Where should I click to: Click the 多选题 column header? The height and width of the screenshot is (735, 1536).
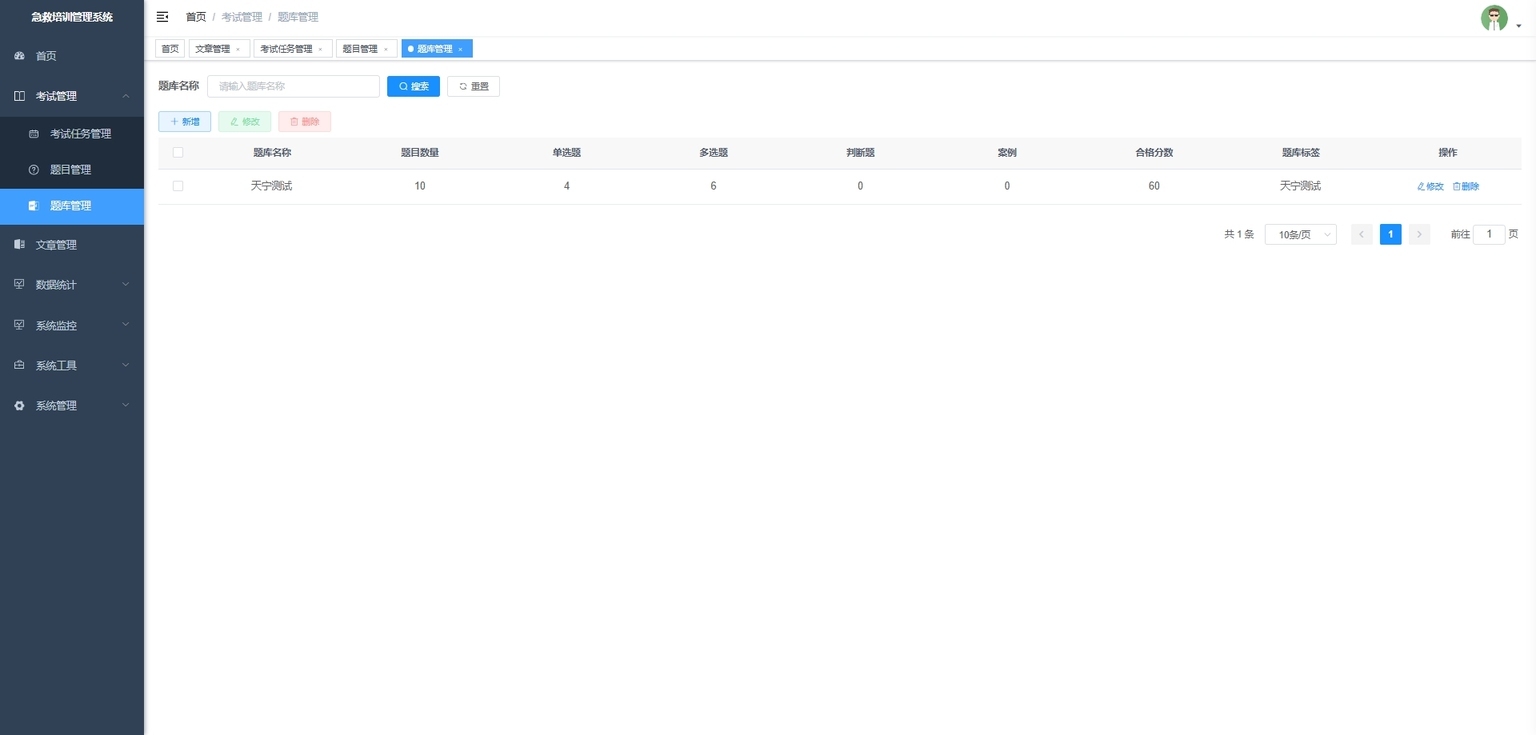click(x=713, y=153)
